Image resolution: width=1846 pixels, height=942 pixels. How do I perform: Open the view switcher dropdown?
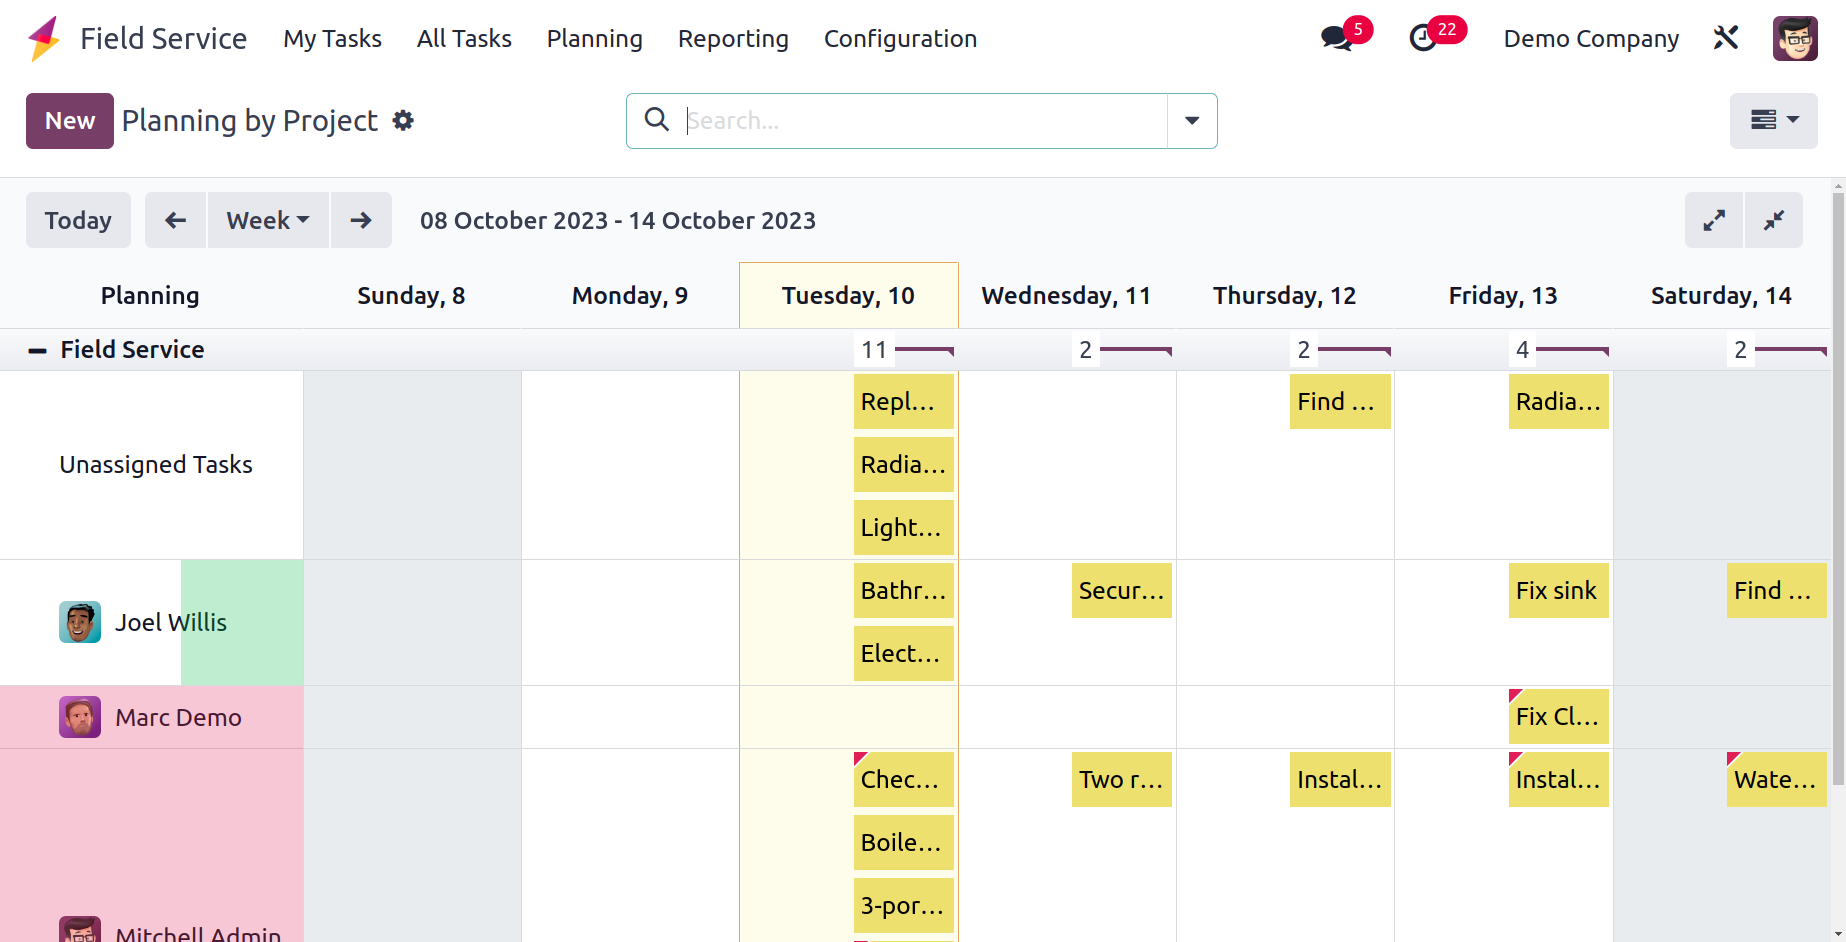[x=1774, y=121]
